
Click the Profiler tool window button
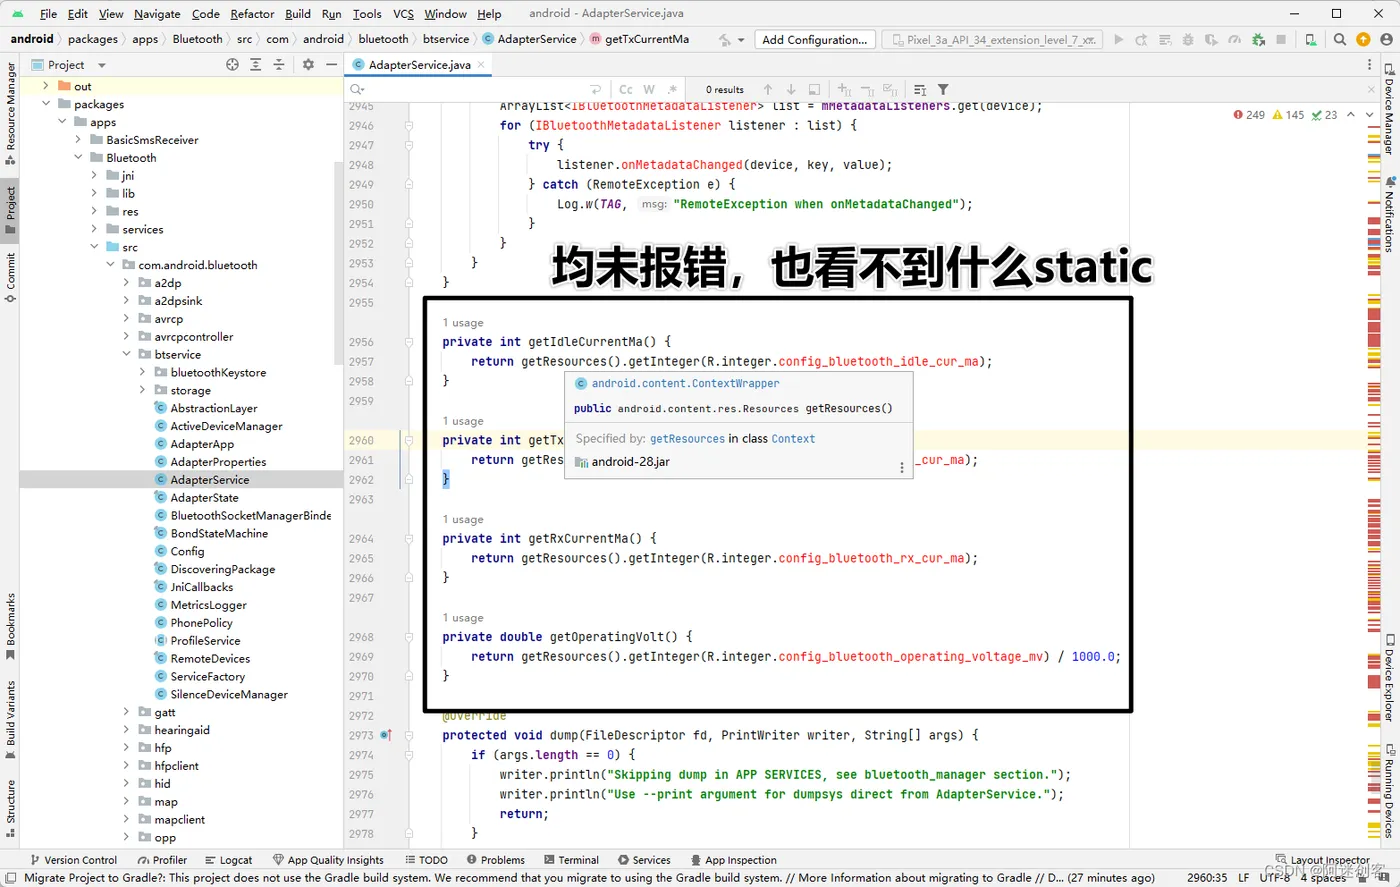coord(162,860)
